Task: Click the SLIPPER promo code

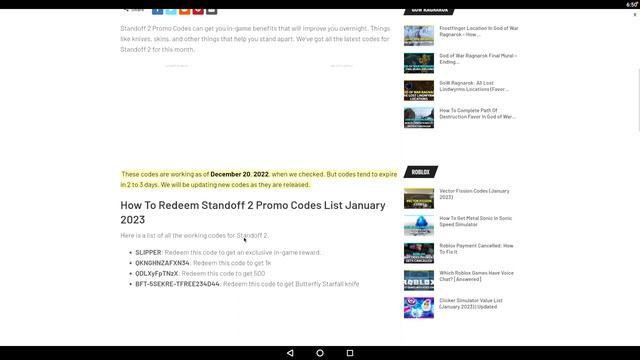Action: (148, 252)
